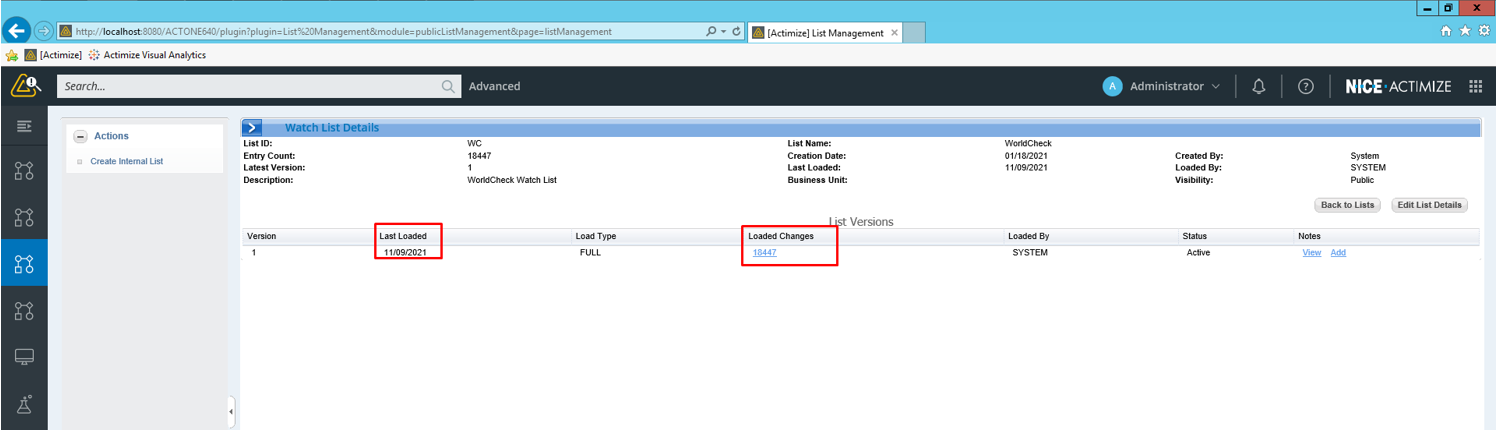Click the Loaded Changes column header

781,236
